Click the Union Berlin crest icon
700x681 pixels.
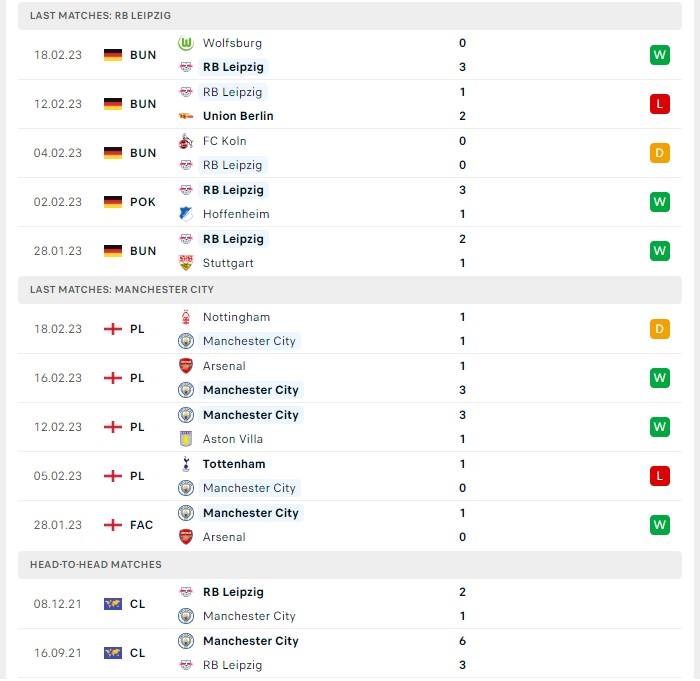pos(186,116)
